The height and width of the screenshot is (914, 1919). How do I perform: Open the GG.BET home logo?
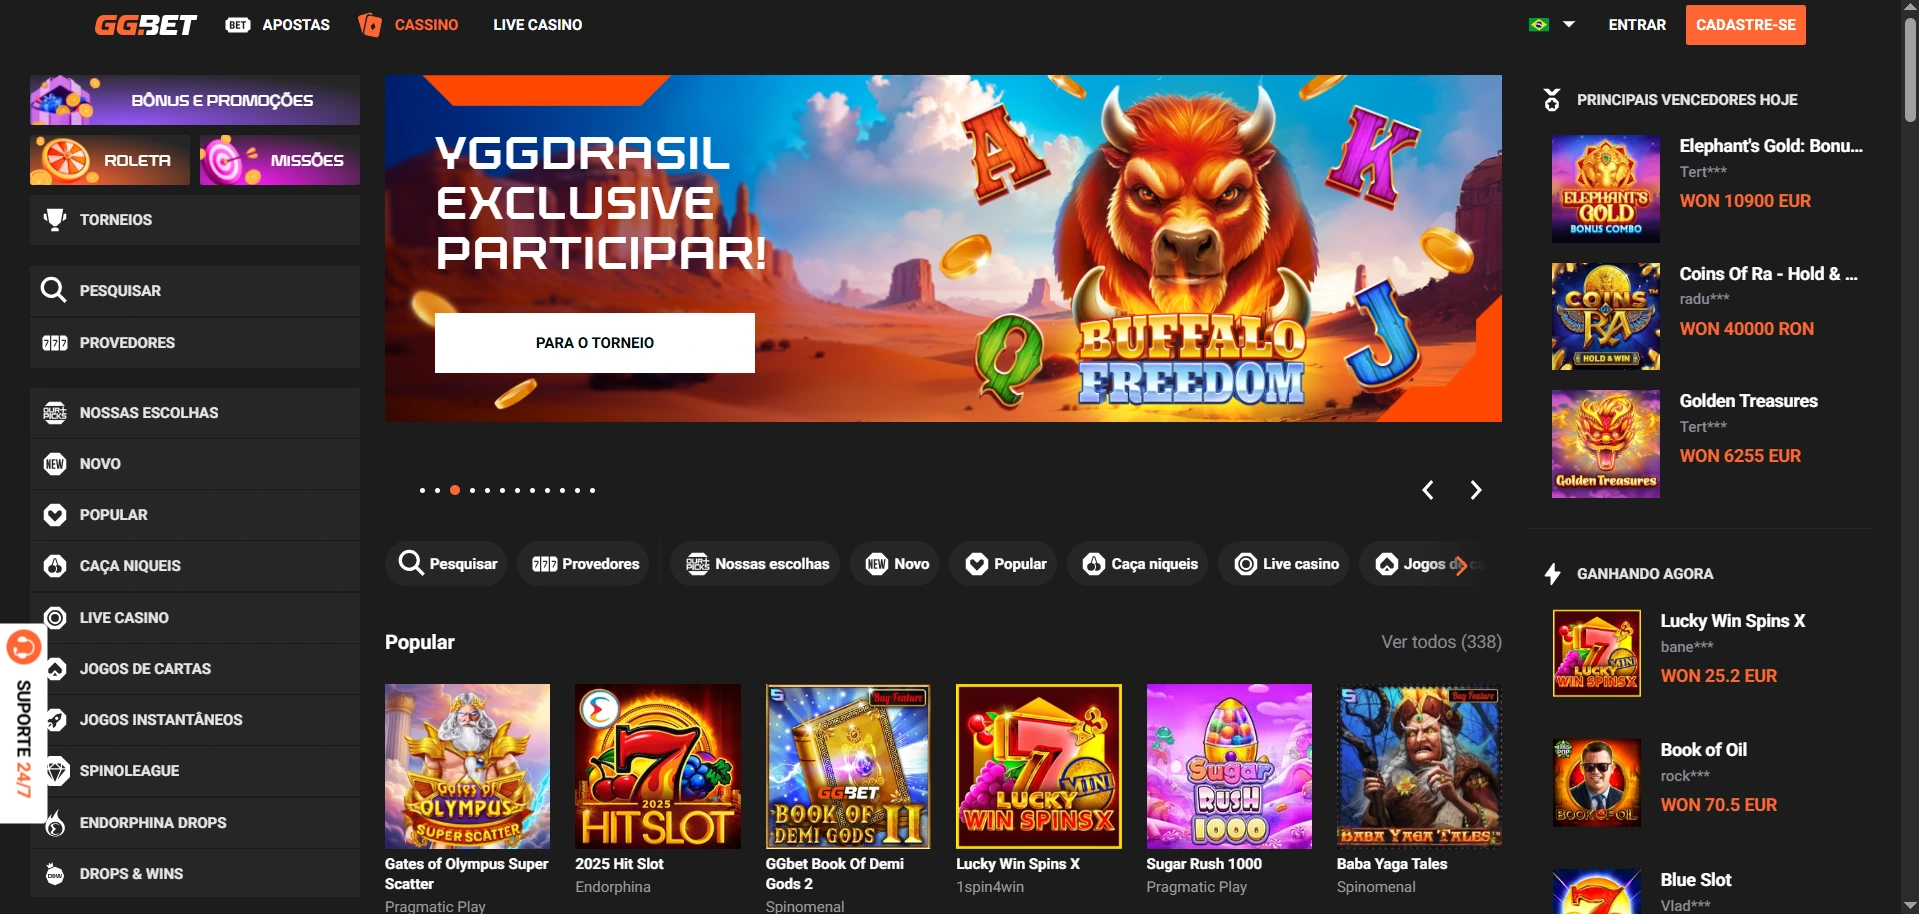pos(145,25)
